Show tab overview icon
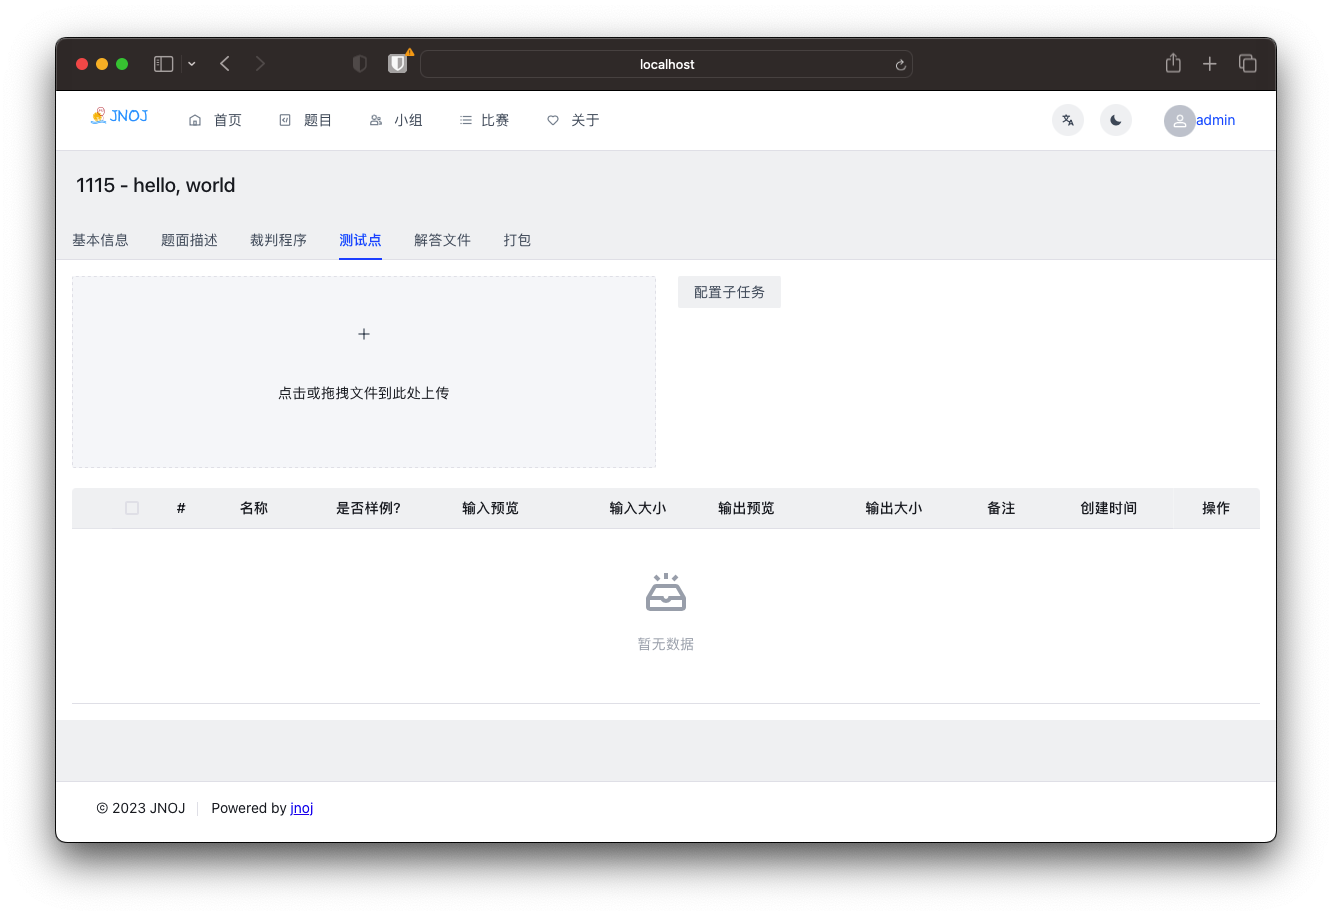 [x=1248, y=64]
